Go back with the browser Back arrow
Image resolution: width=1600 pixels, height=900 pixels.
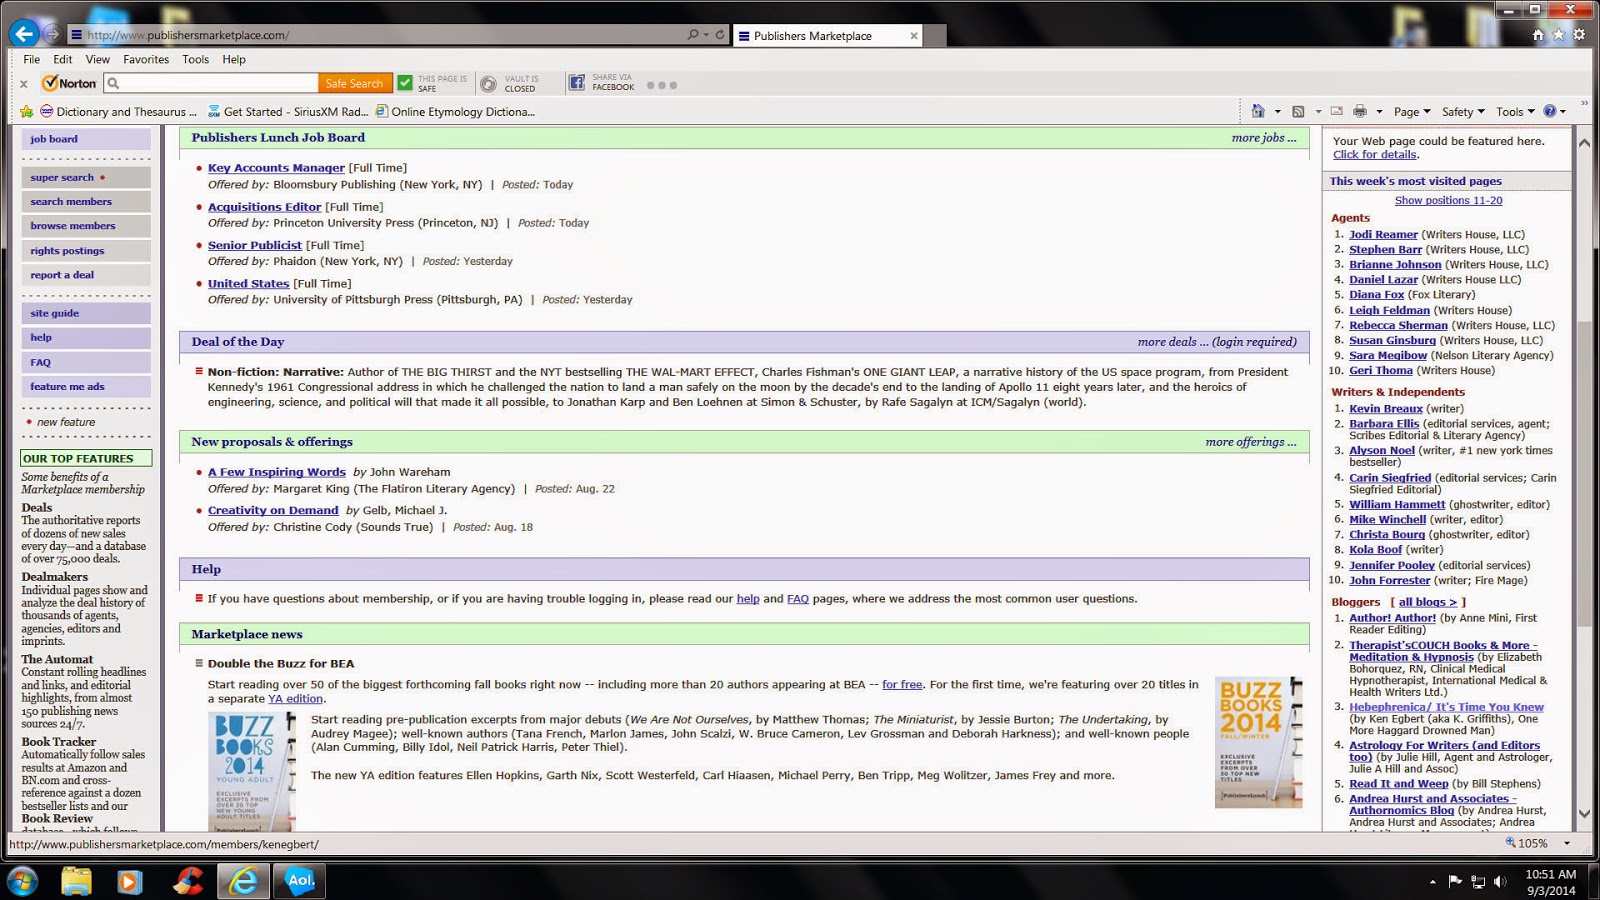24,34
